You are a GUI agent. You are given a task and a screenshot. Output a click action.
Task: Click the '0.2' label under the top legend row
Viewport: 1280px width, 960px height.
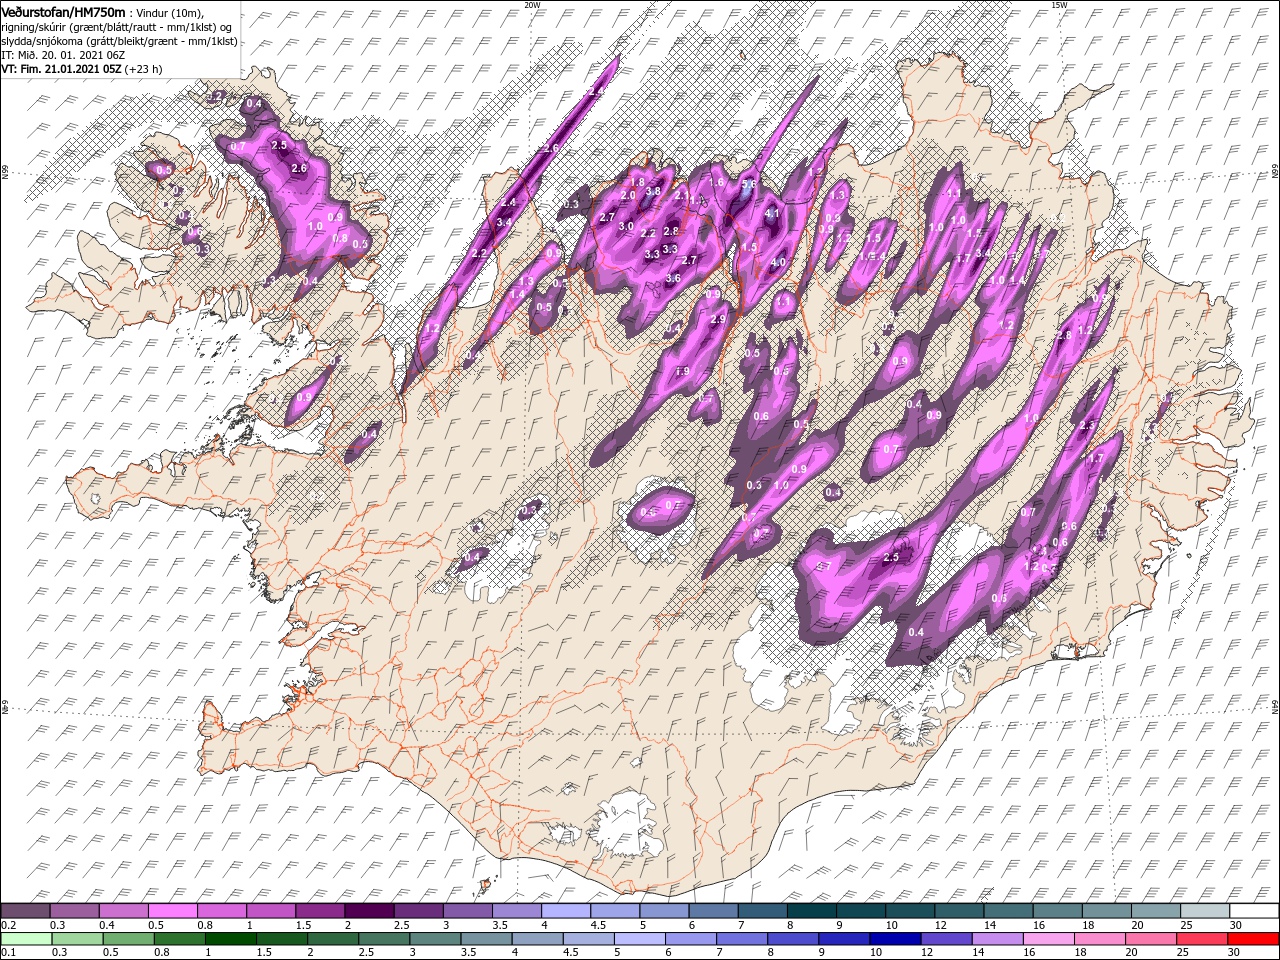pos(8,925)
